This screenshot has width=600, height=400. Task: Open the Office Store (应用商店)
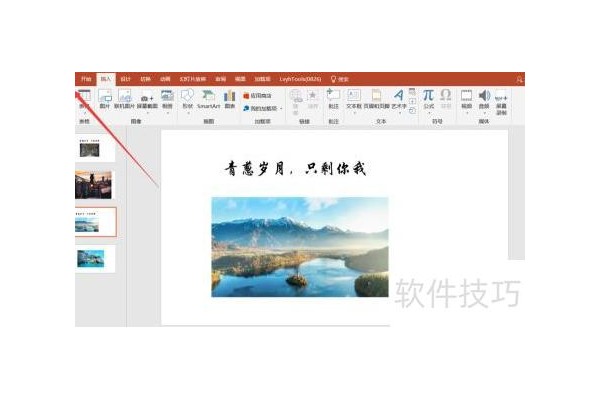coord(257,96)
